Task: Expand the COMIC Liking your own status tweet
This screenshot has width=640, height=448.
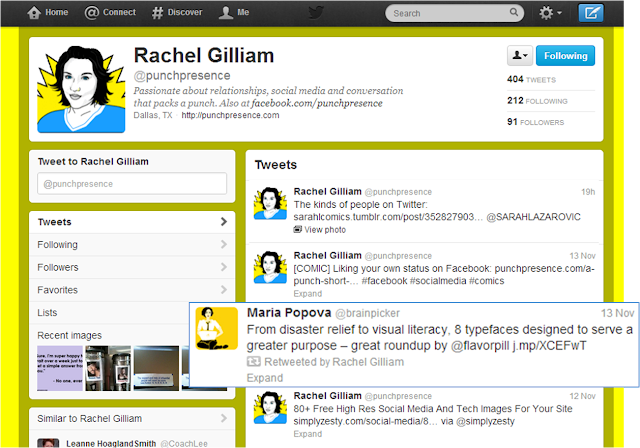Action: pyautogui.click(x=308, y=294)
